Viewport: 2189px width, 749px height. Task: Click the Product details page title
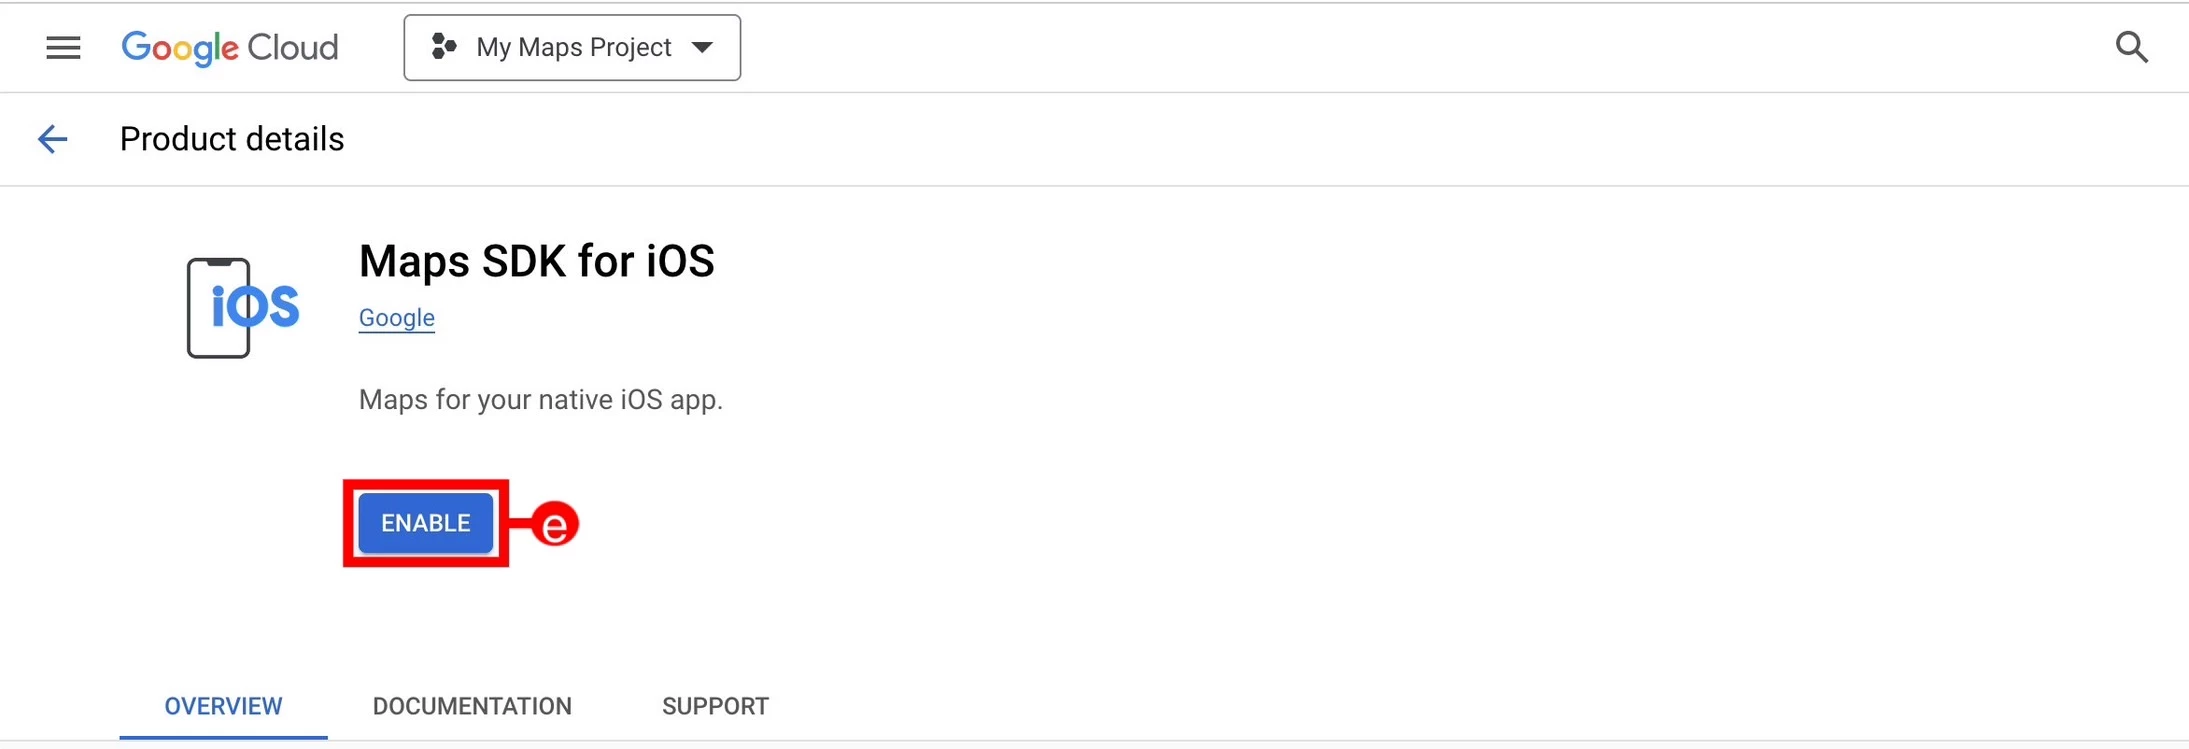[232, 139]
